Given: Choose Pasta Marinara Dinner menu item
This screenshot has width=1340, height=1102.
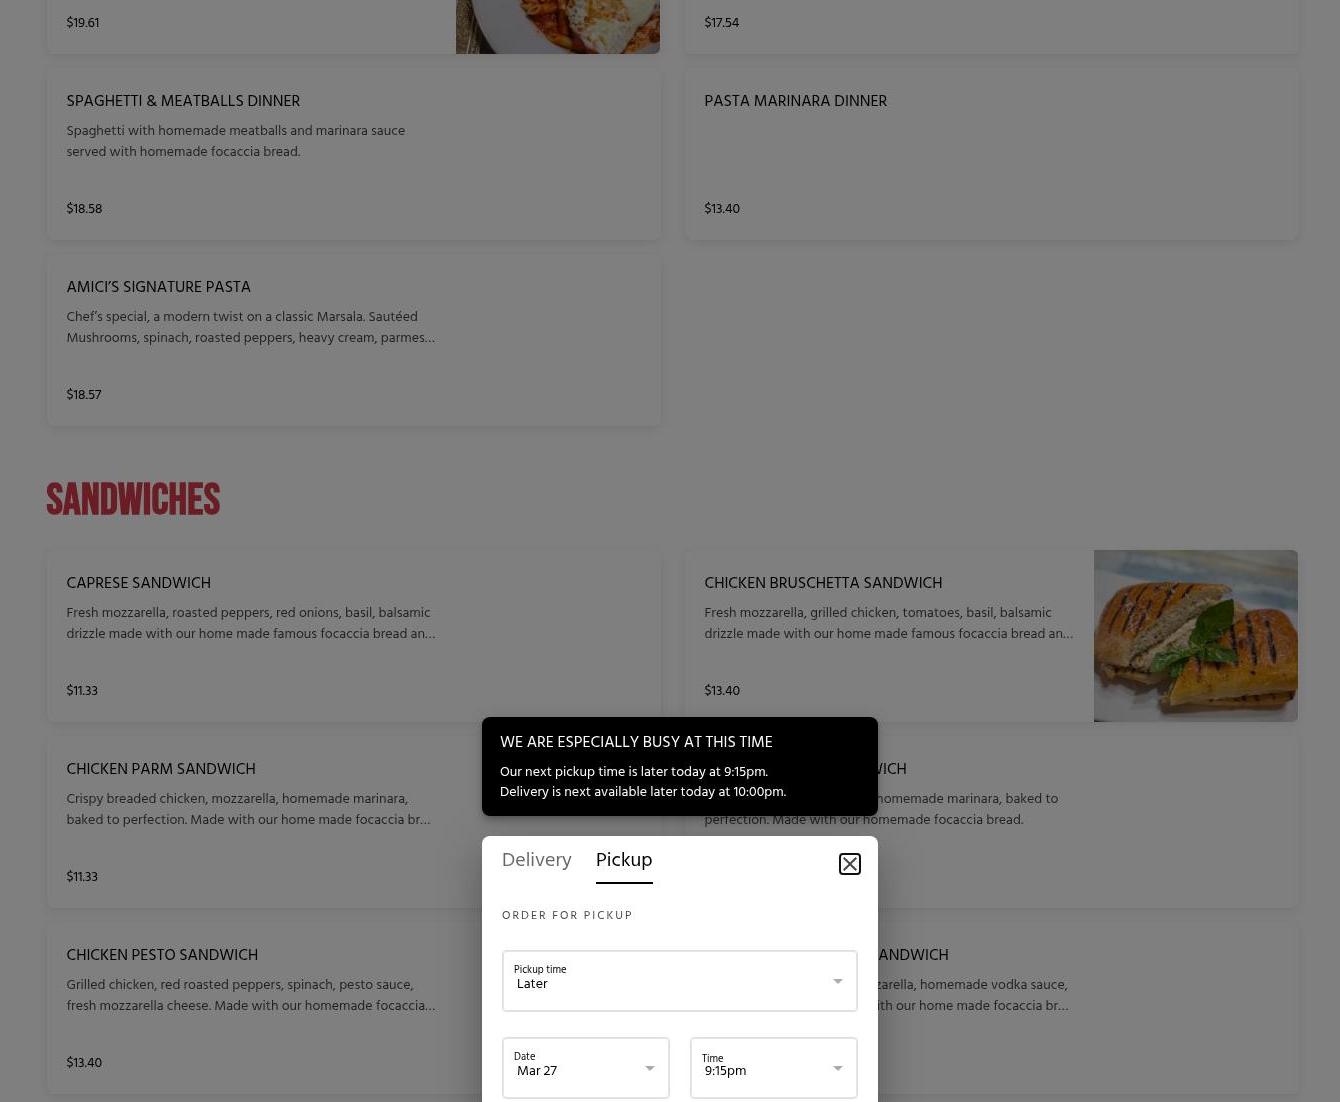Looking at the screenshot, I should [x=991, y=154].
